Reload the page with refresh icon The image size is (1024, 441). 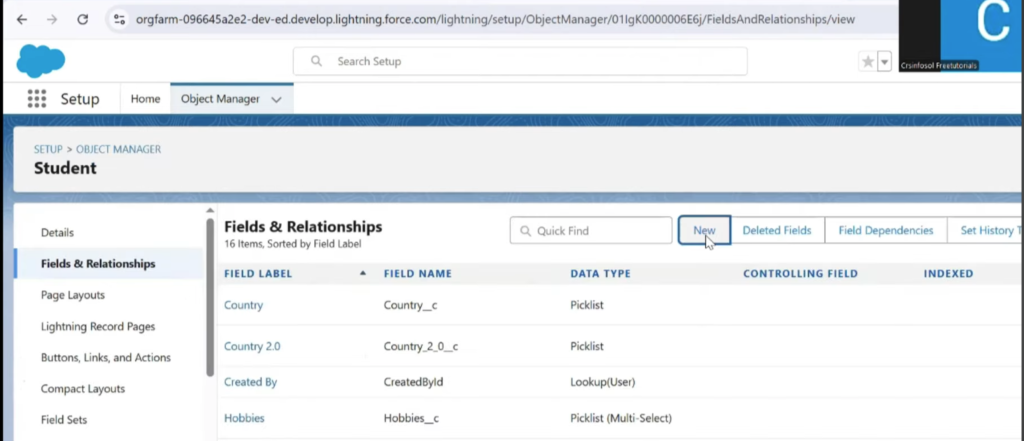tap(82, 19)
